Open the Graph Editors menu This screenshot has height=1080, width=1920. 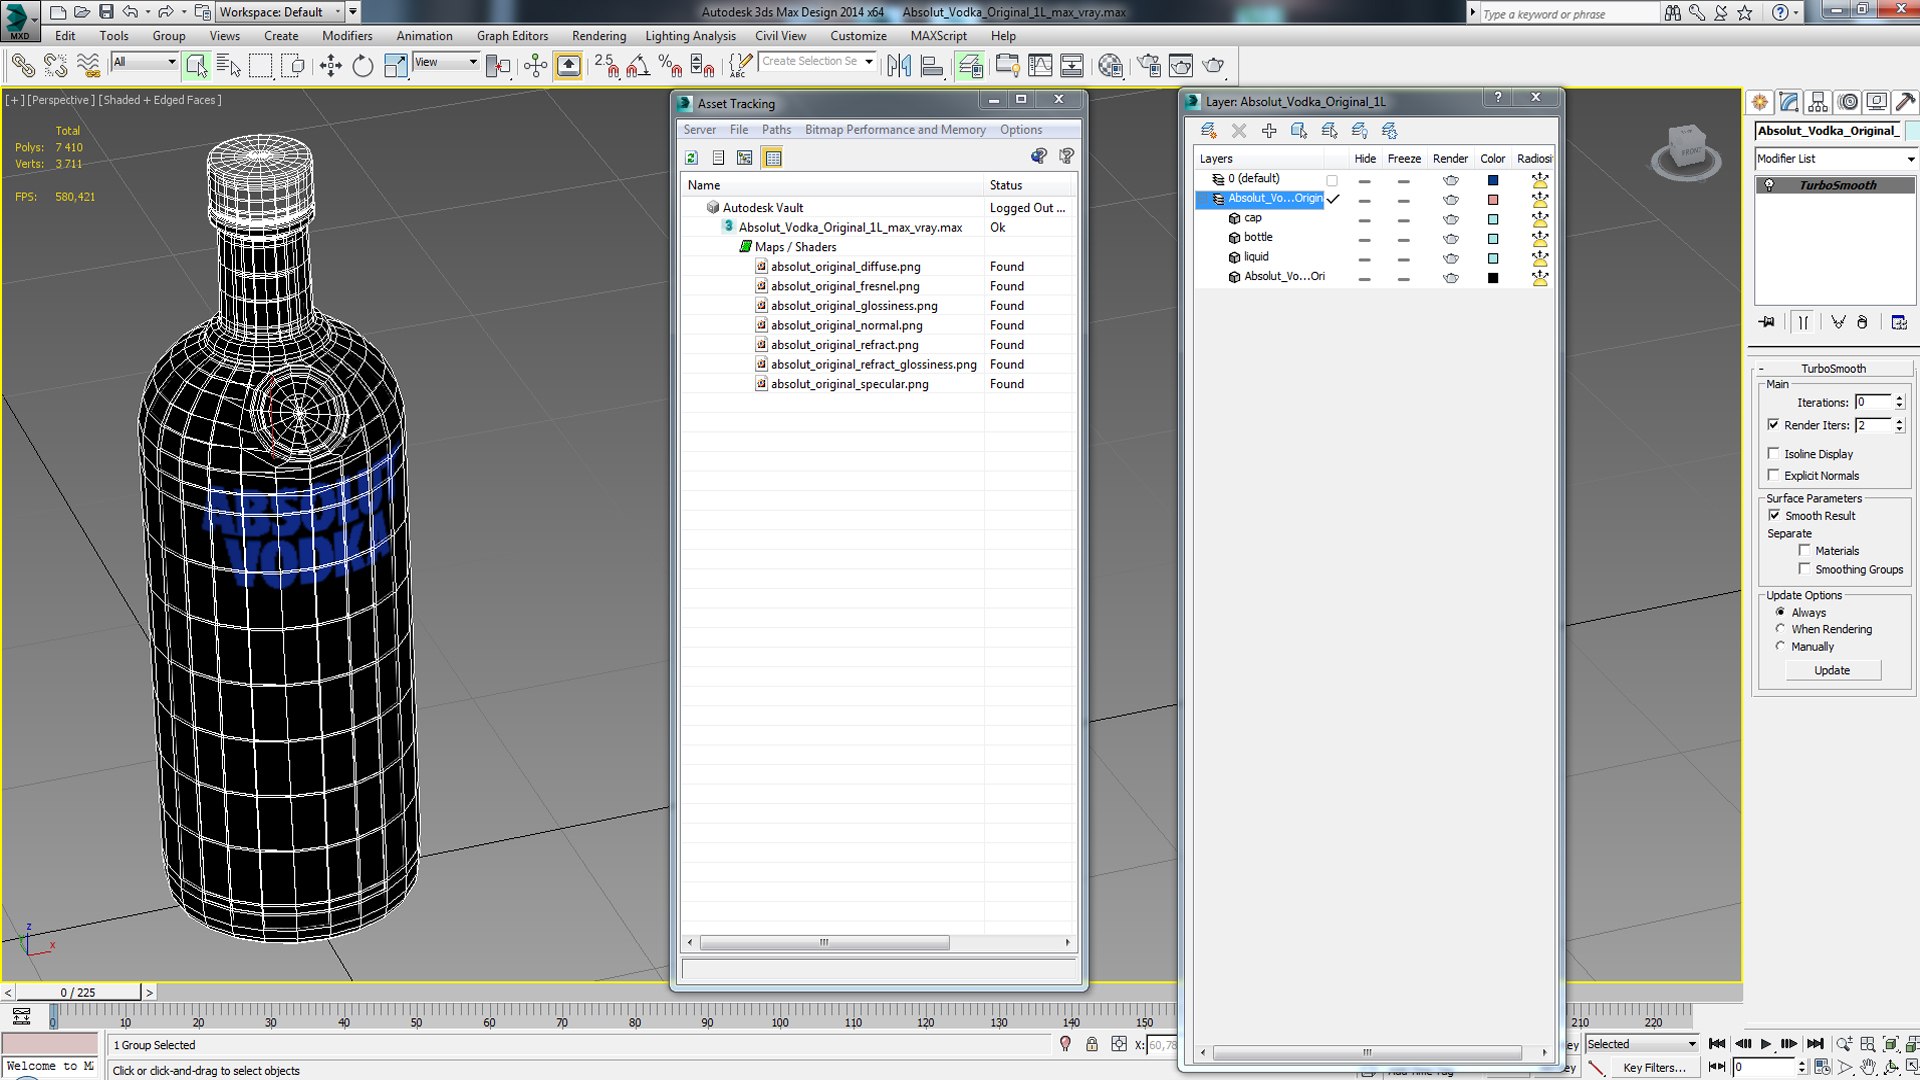(x=512, y=36)
